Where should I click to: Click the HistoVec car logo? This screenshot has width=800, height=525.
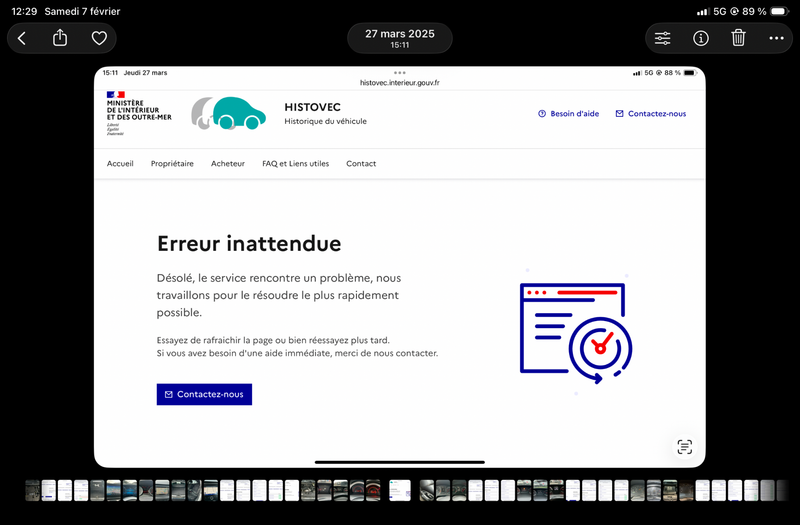pyautogui.click(x=229, y=114)
